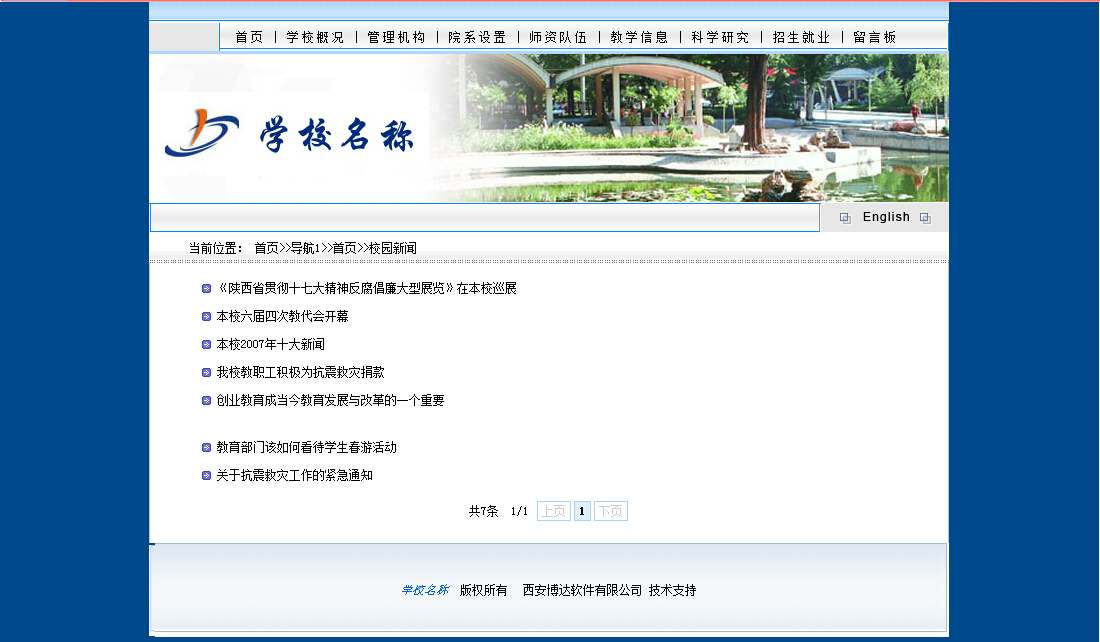The width and height of the screenshot is (1100, 642).
Task: Click the second 首页 breadcrumb link
Action: (344, 248)
